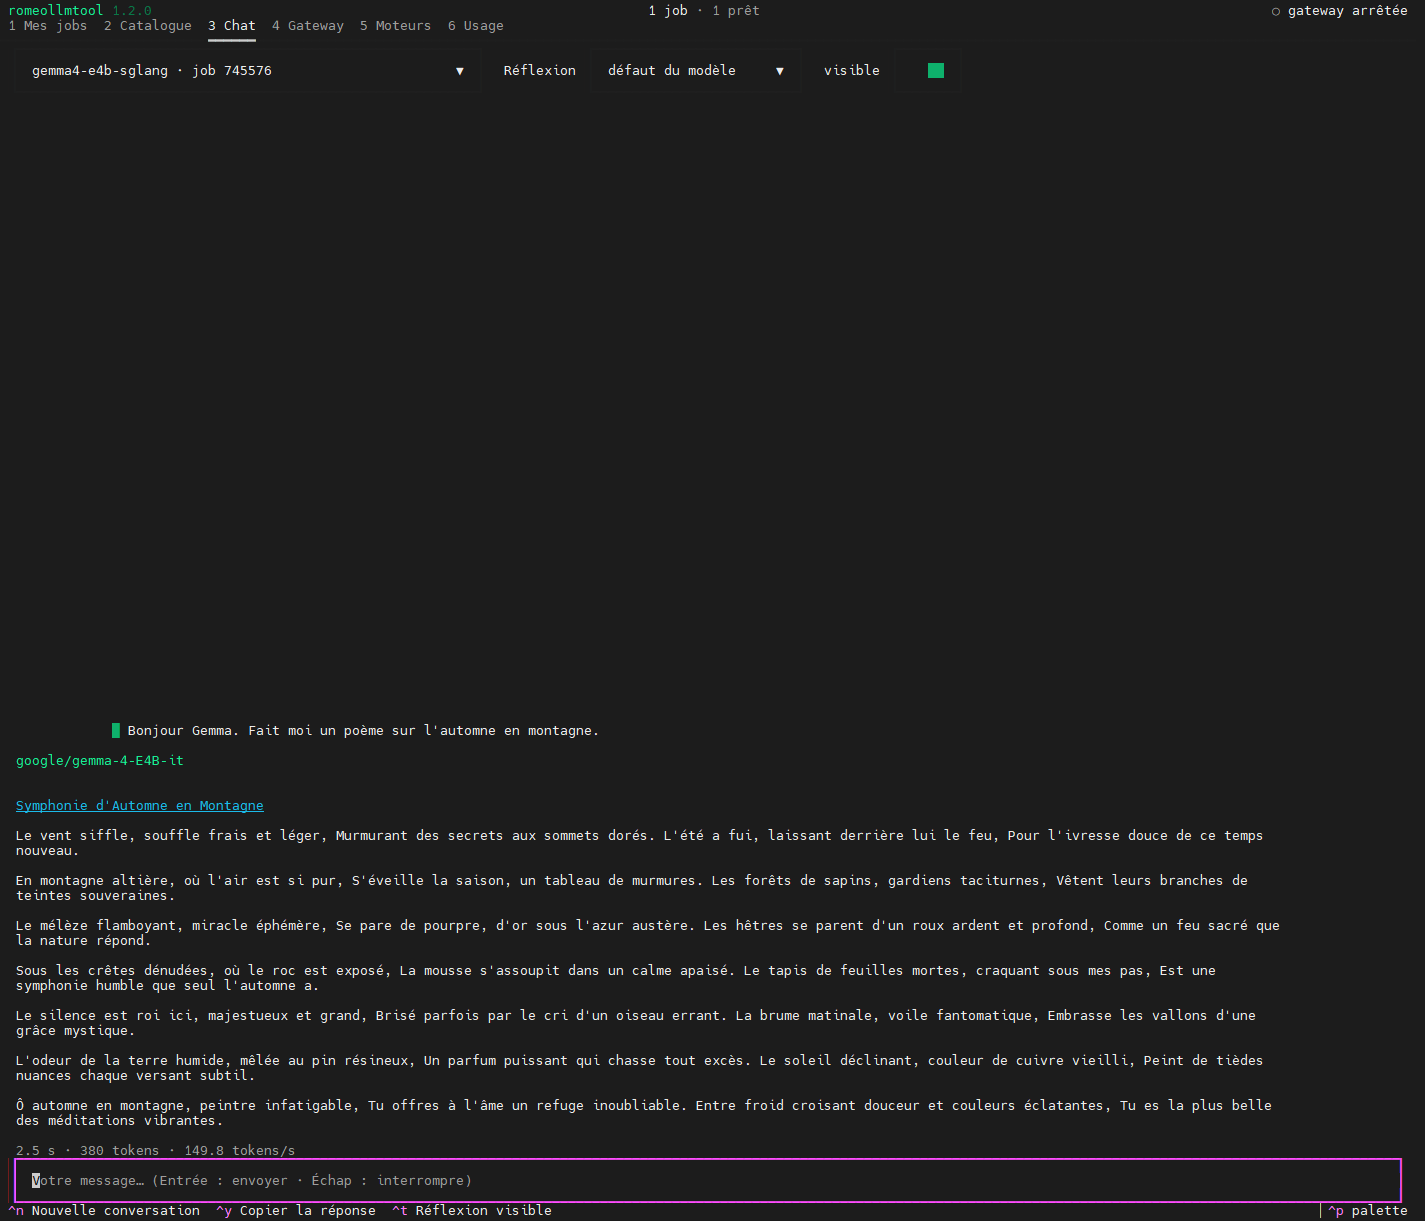Go to the Gateway tab
The image size is (1425, 1221).
point(308,26)
